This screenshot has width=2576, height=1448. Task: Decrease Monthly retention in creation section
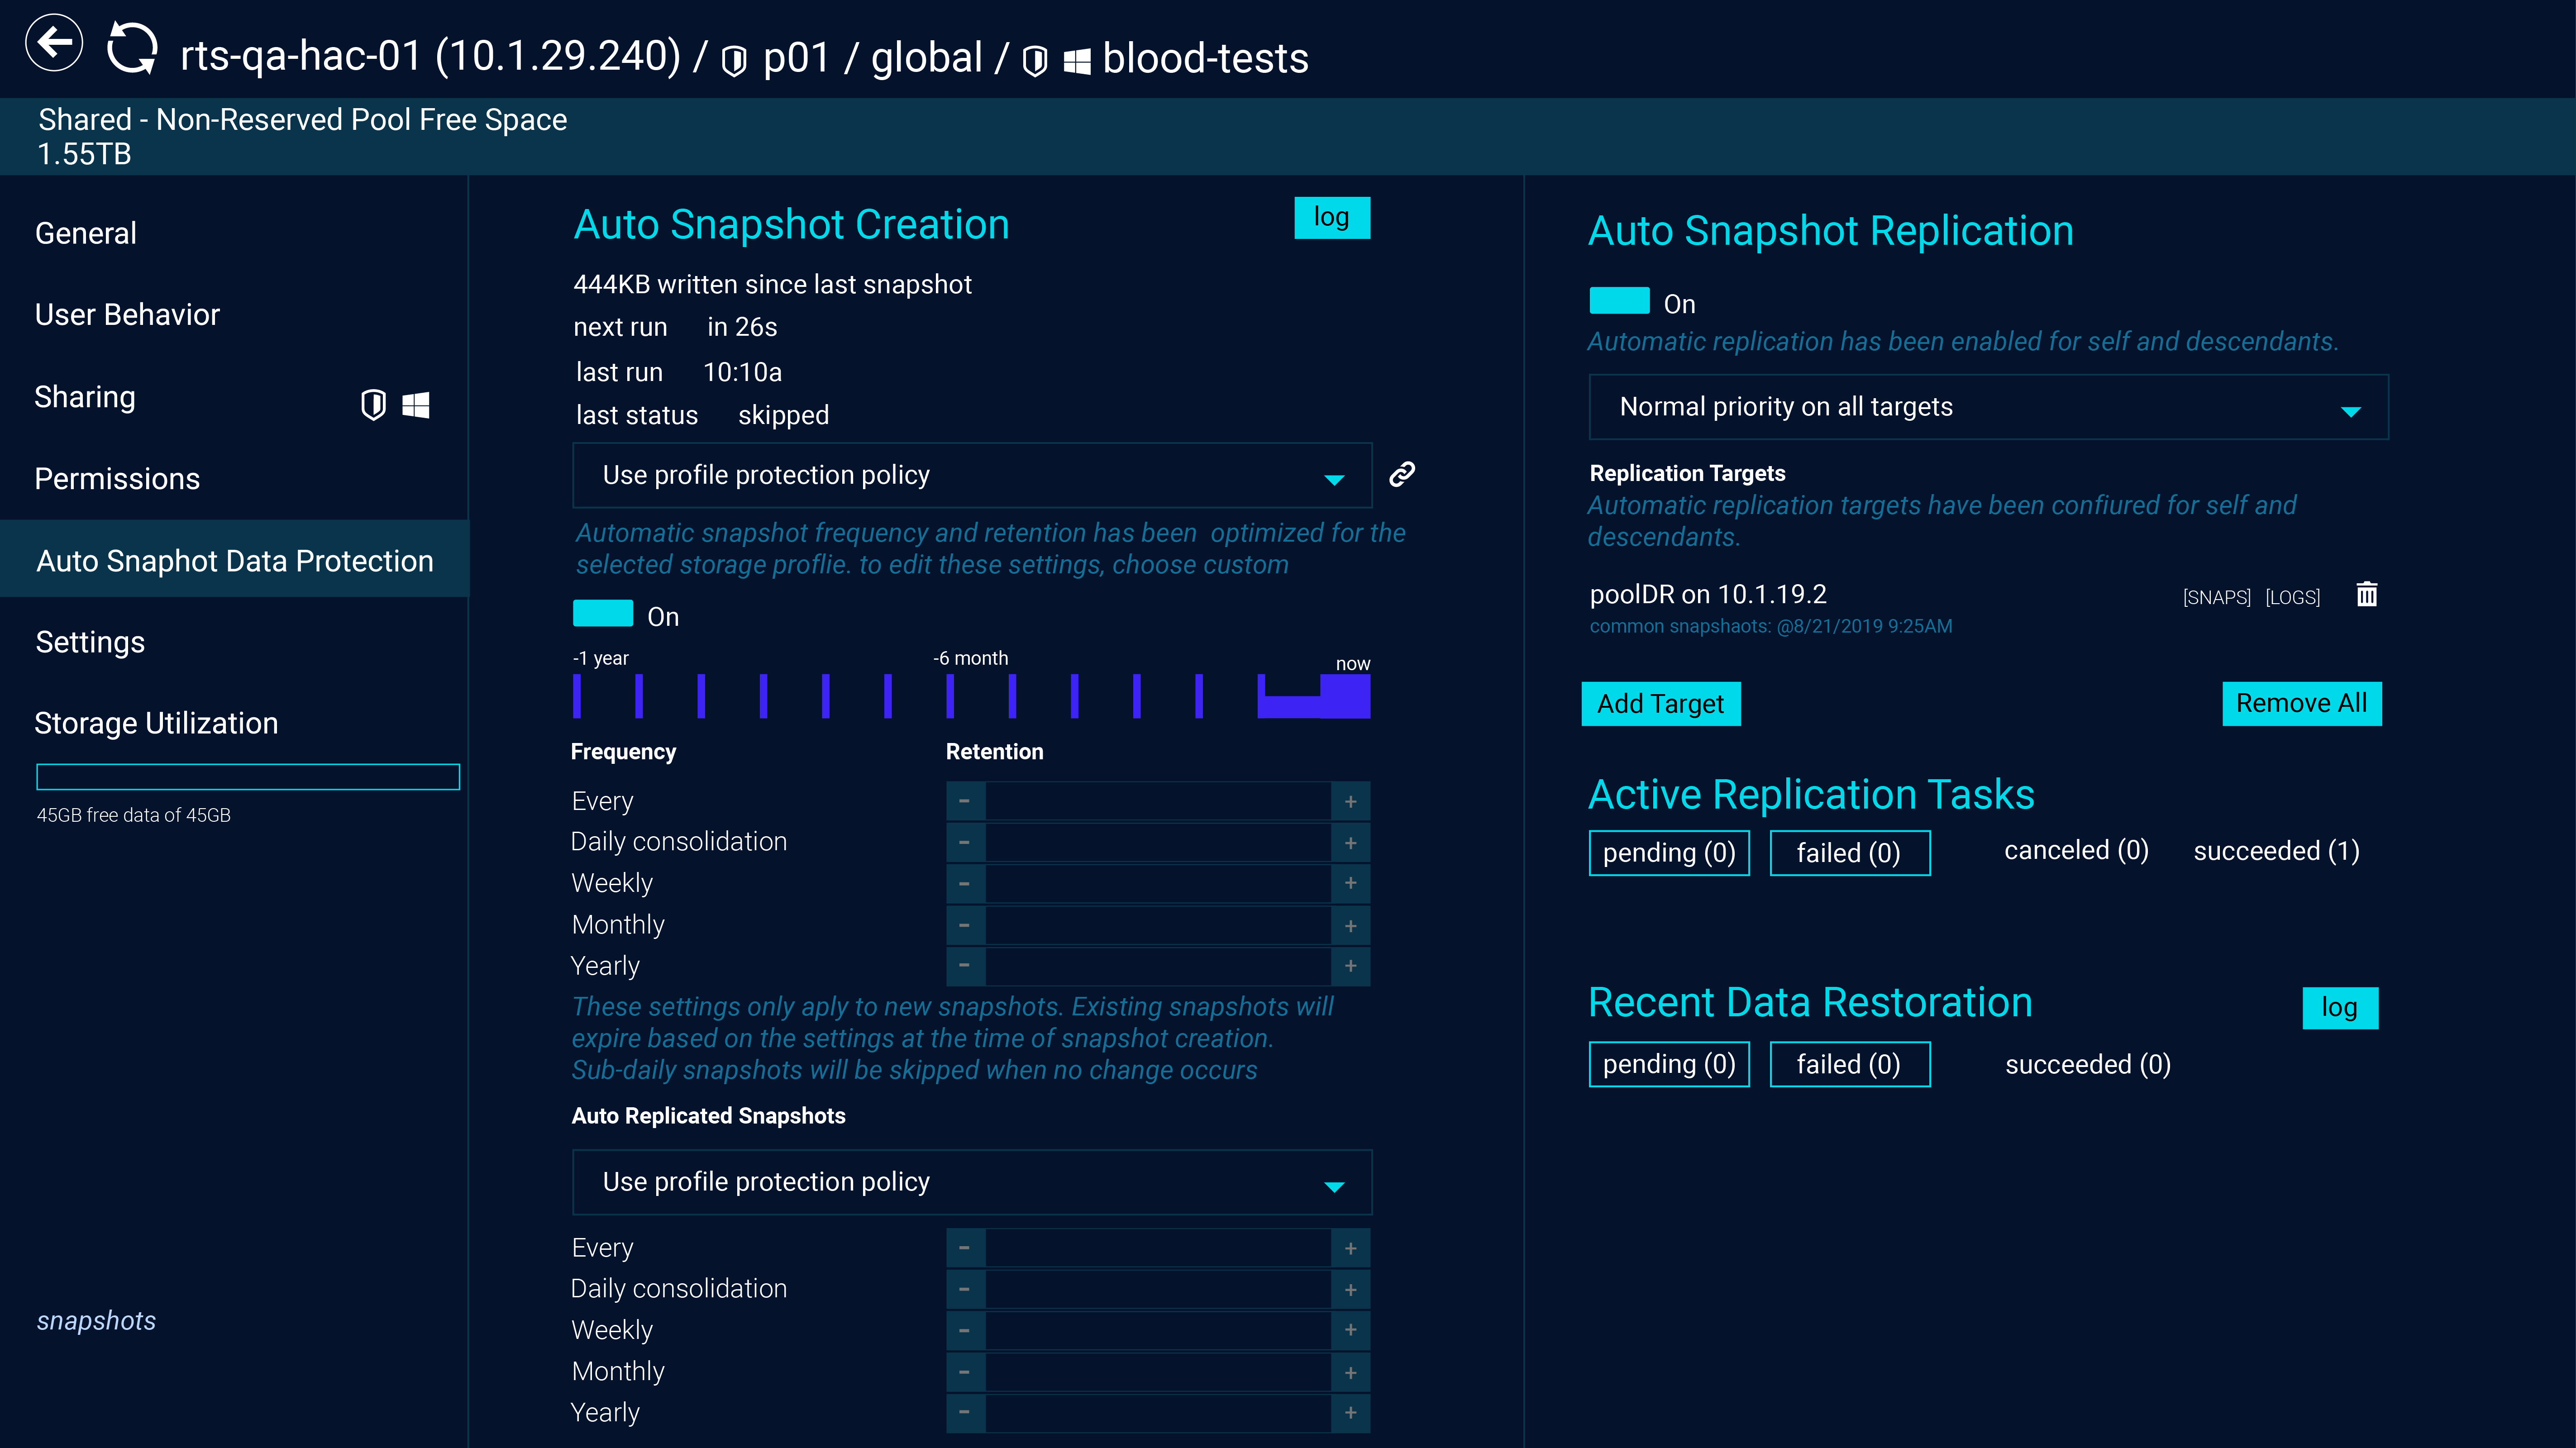pyautogui.click(x=965, y=925)
